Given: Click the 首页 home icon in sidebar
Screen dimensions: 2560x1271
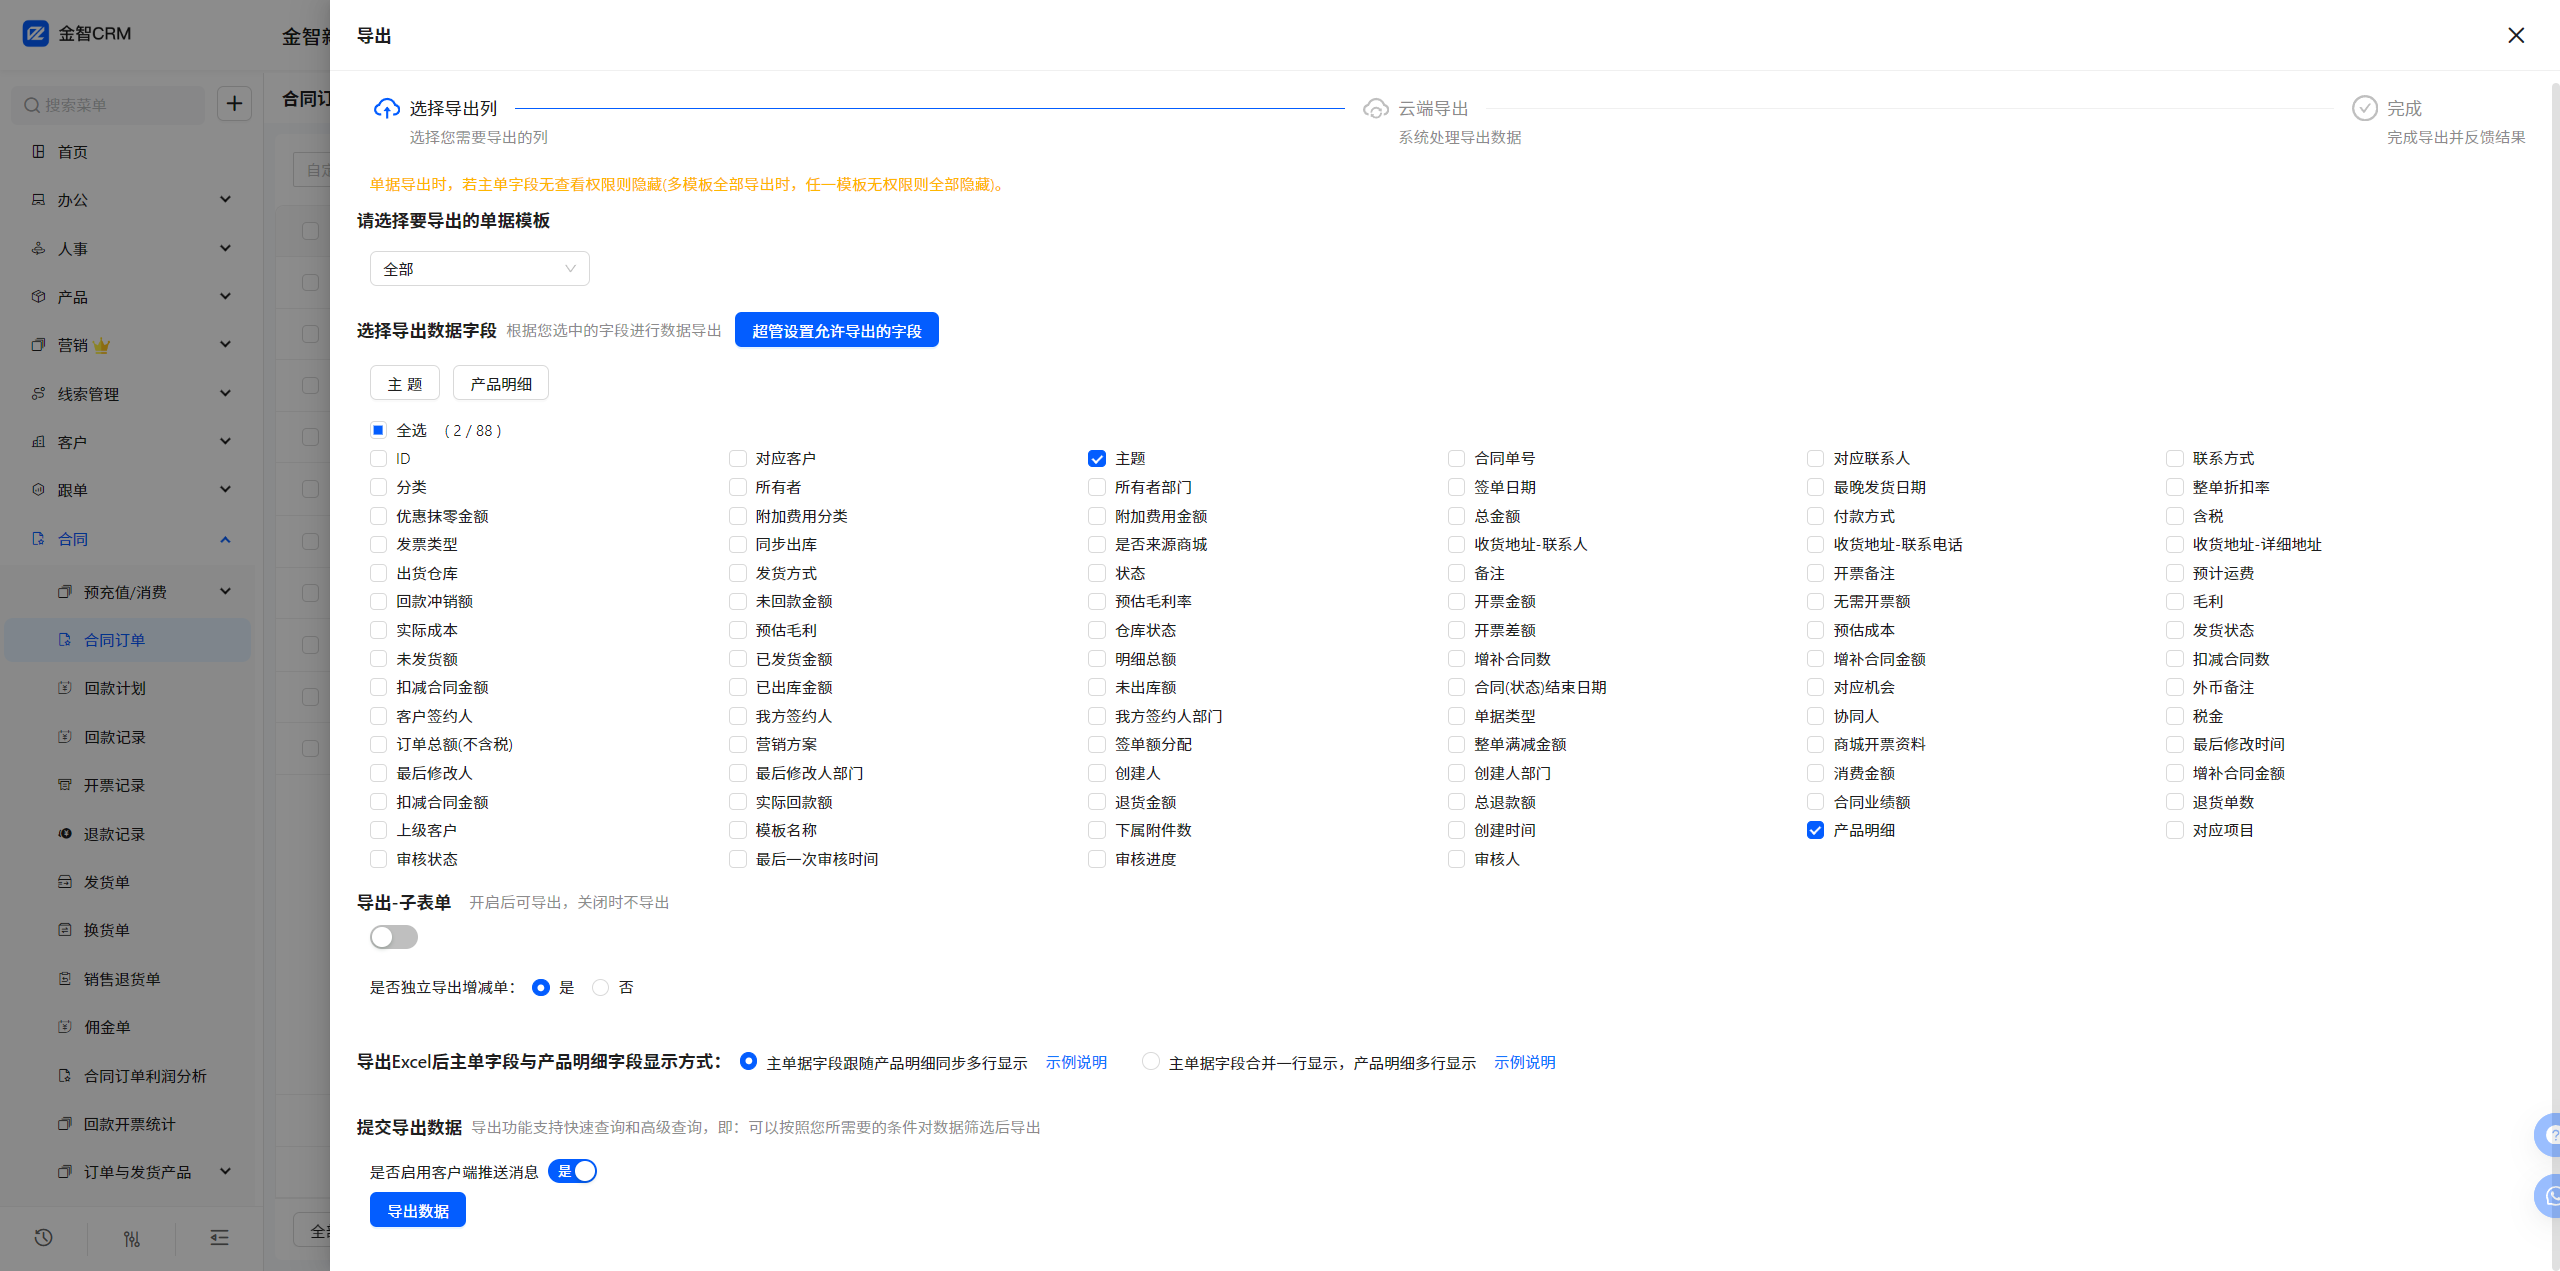Looking at the screenshot, I should [39, 152].
